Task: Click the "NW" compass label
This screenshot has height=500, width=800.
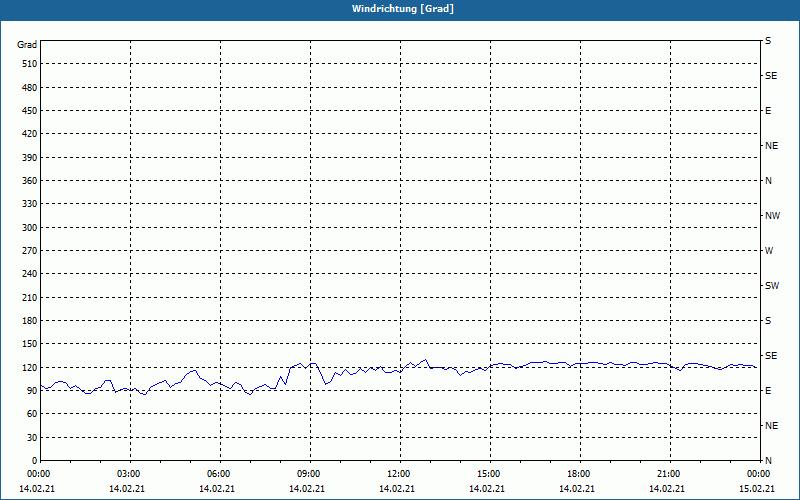Action: (x=772, y=216)
